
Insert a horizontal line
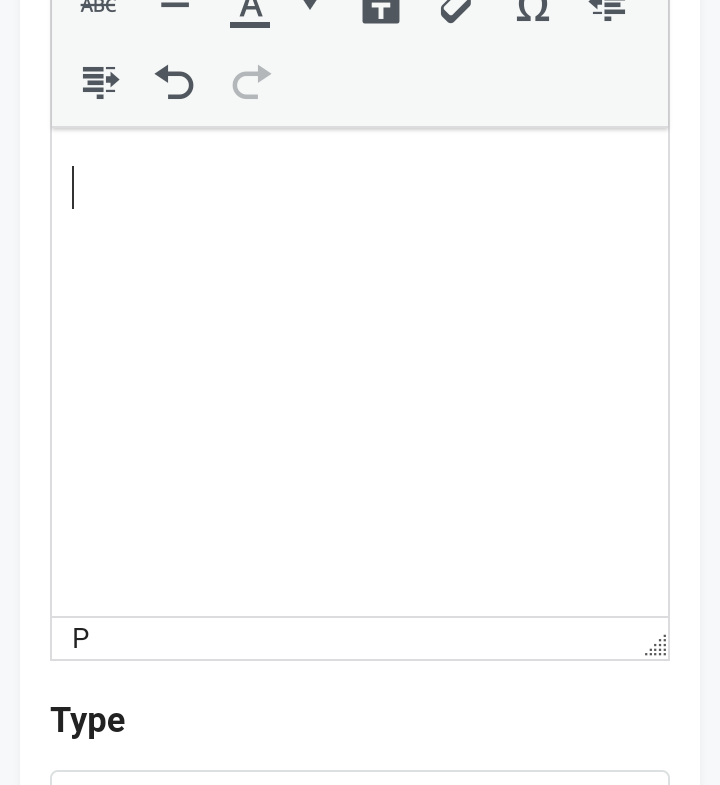(x=175, y=6)
